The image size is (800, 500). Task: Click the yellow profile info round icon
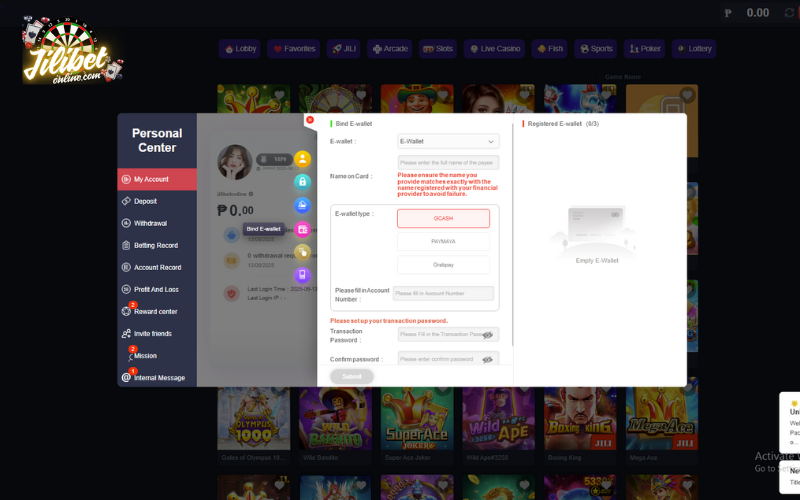(x=302, y=159)
